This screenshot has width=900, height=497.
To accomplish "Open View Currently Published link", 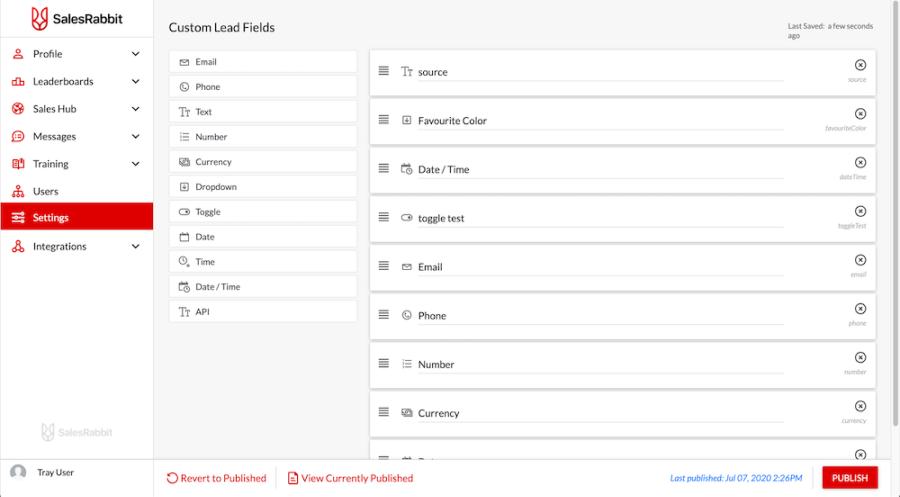I will pos(350,478).
